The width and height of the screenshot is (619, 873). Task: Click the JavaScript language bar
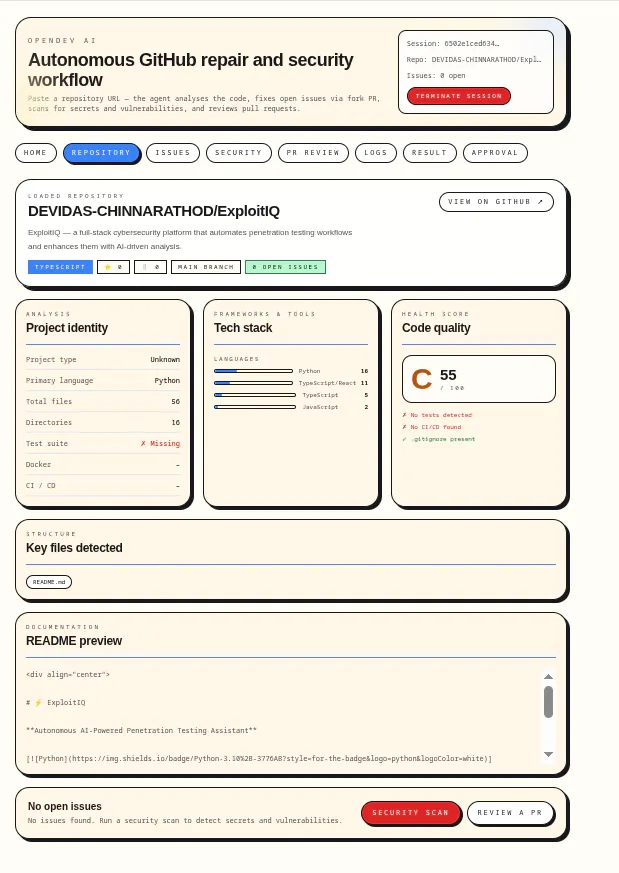[x=255, y=407]
